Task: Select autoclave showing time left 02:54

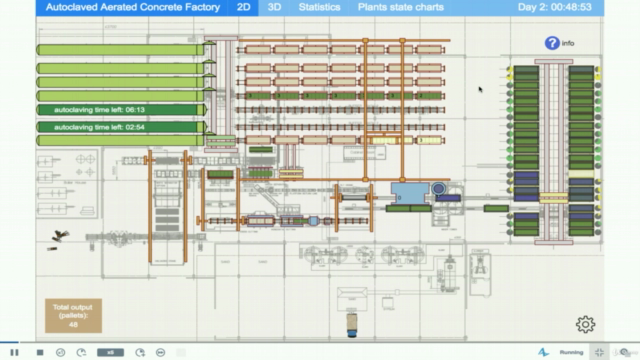Action: (x=122, y=127)
